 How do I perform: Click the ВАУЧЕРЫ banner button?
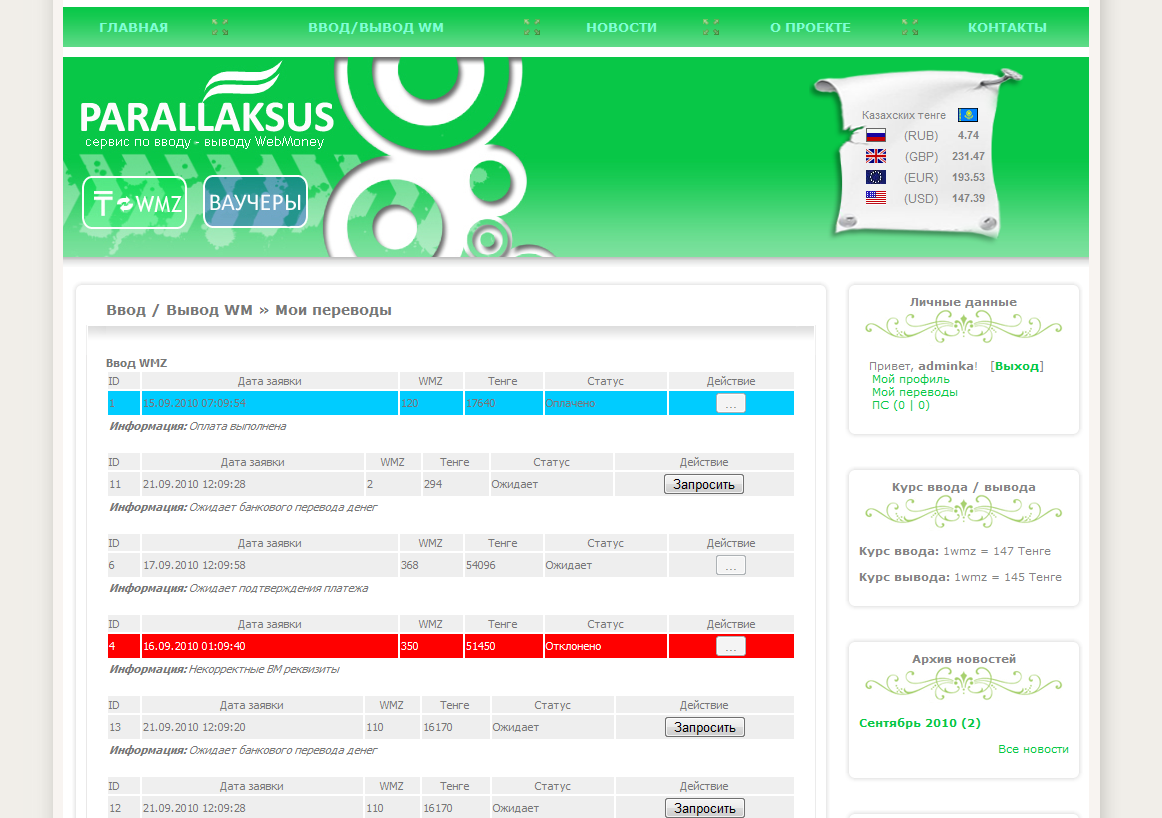(x=255, y=202)
